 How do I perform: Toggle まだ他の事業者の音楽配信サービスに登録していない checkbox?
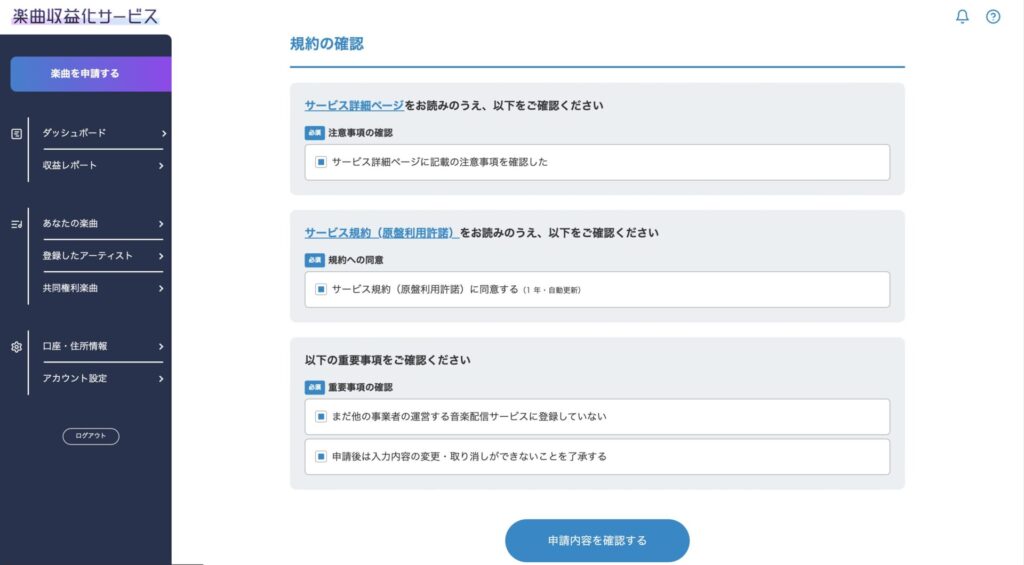(x=321, y=416)
